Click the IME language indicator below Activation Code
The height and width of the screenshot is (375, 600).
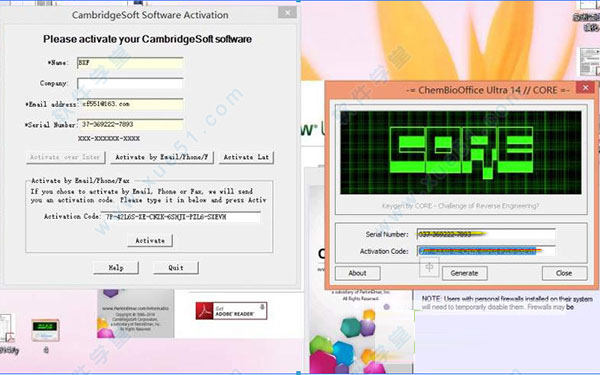(429, 267)
